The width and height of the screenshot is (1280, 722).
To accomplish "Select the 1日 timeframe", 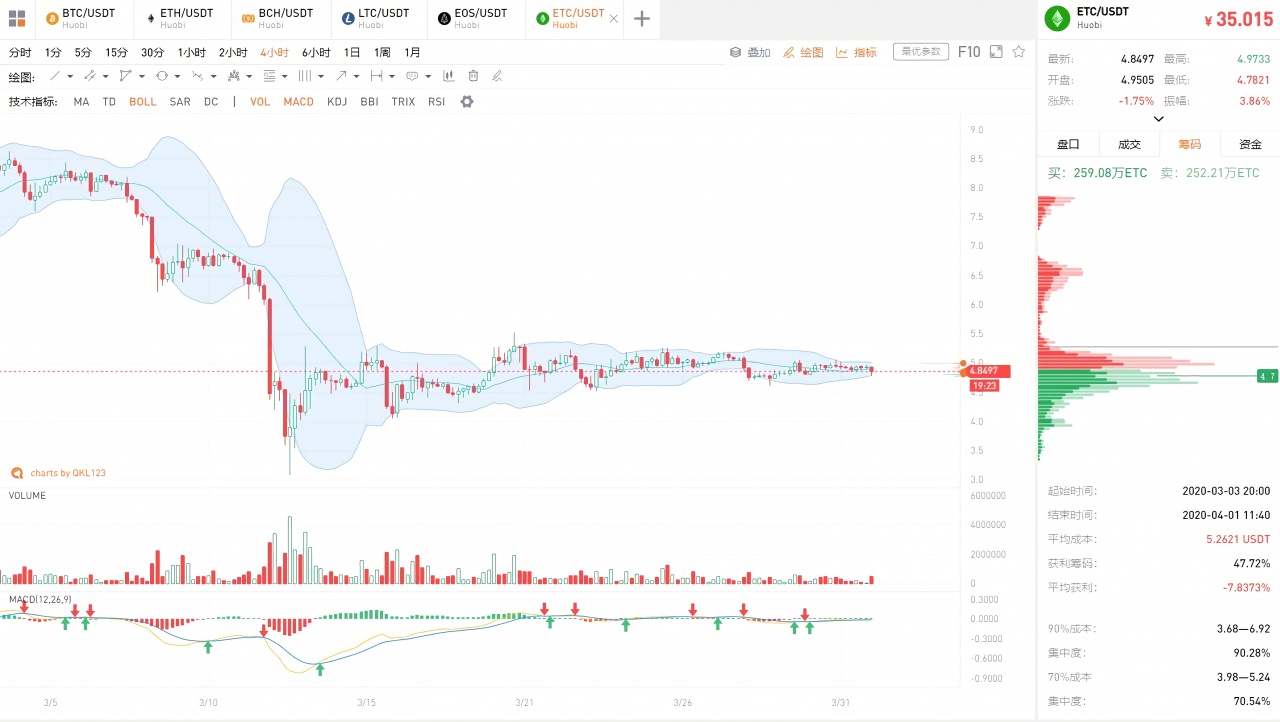I will [352, 52].
